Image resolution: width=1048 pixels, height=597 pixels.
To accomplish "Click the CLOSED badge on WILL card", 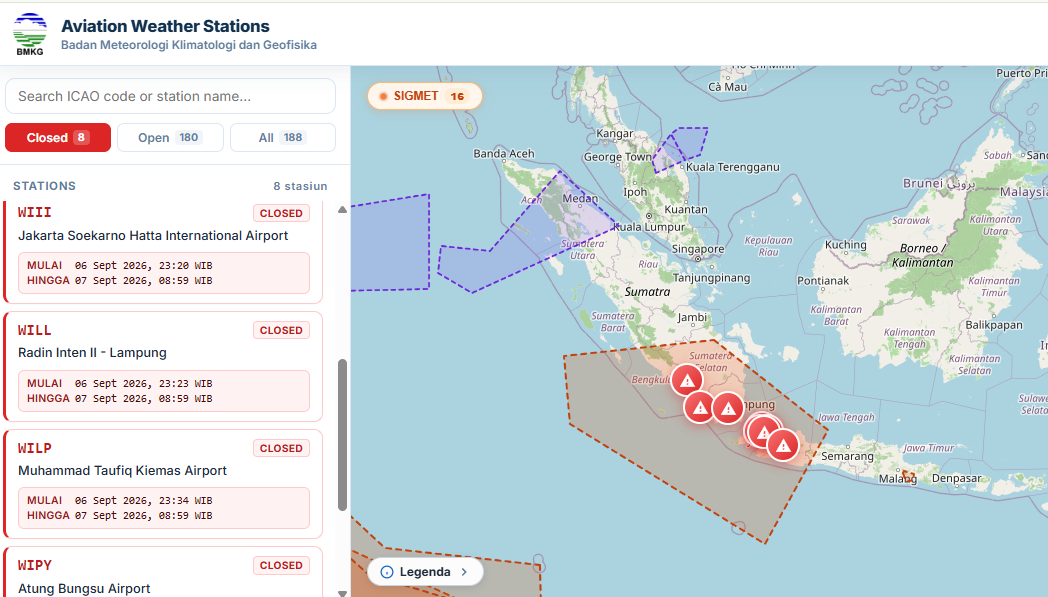I will pyautogui.click(x=281, y=330).
